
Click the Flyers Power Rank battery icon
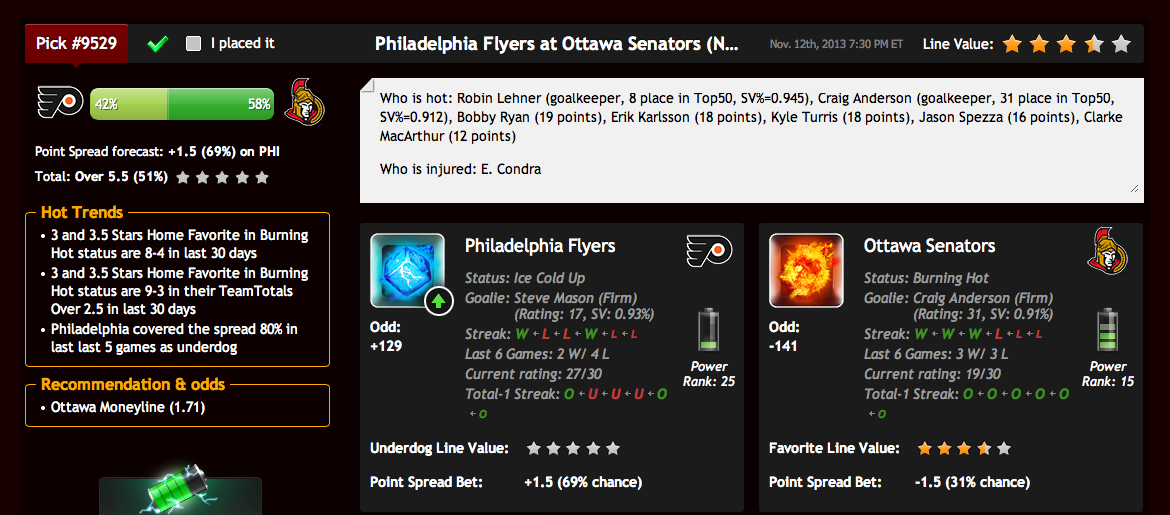(x=708, y=329)
